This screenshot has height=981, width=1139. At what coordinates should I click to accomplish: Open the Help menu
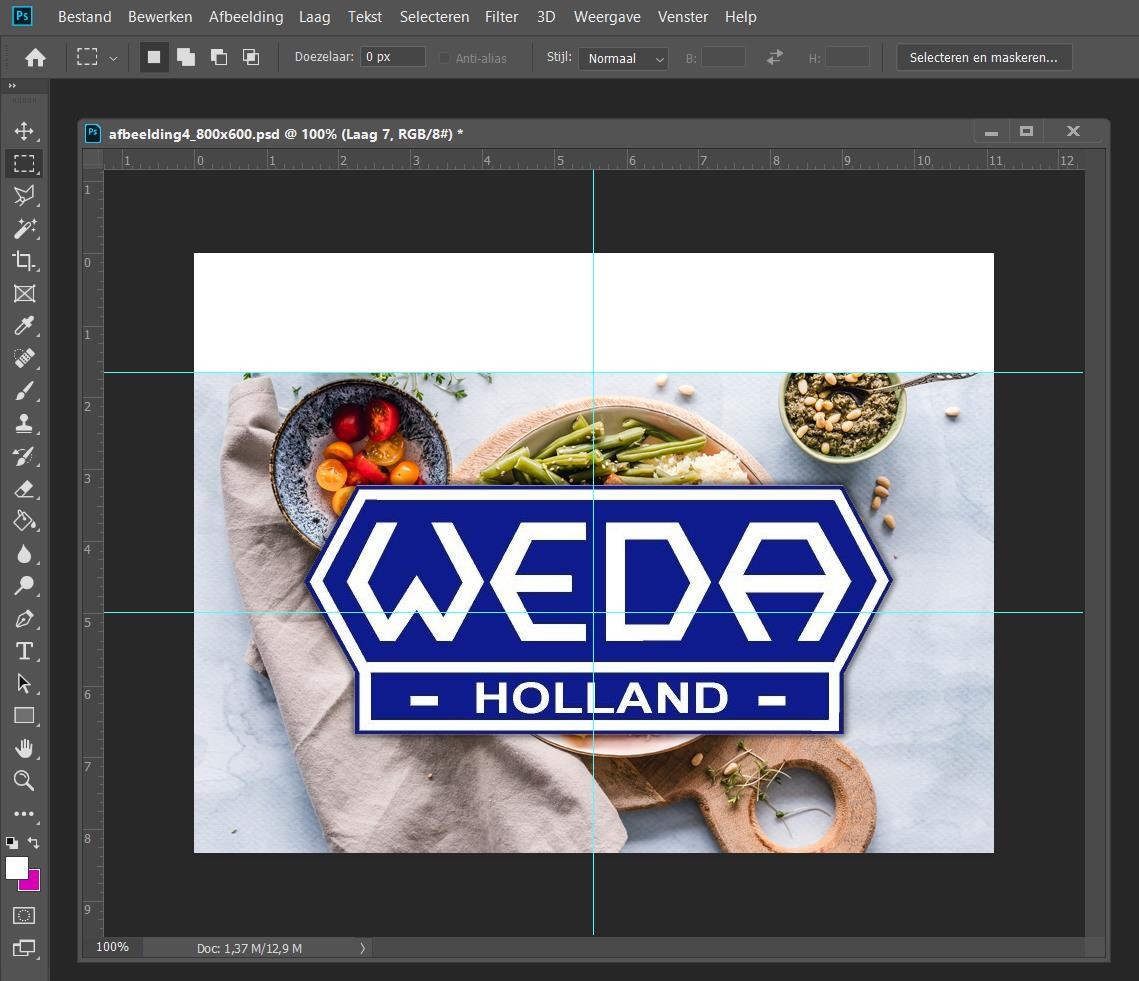pyautogui.click(x=740, y=17)
